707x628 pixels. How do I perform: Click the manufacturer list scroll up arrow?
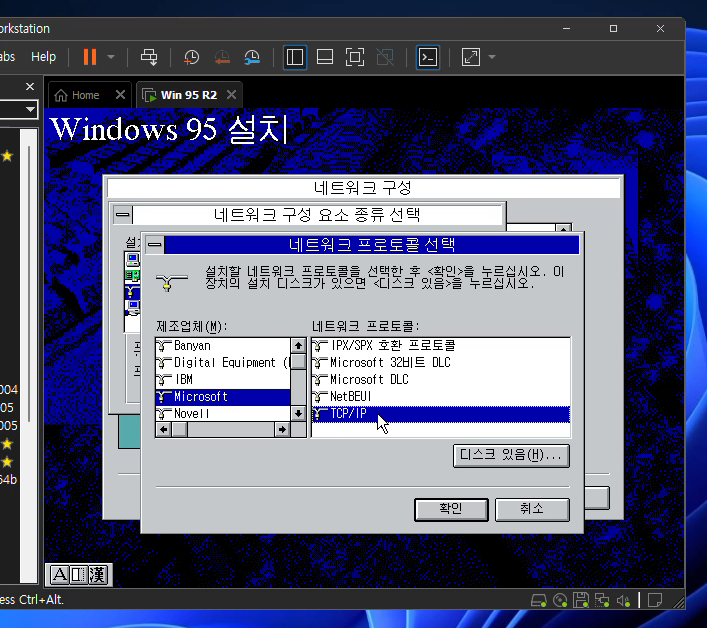298,346
